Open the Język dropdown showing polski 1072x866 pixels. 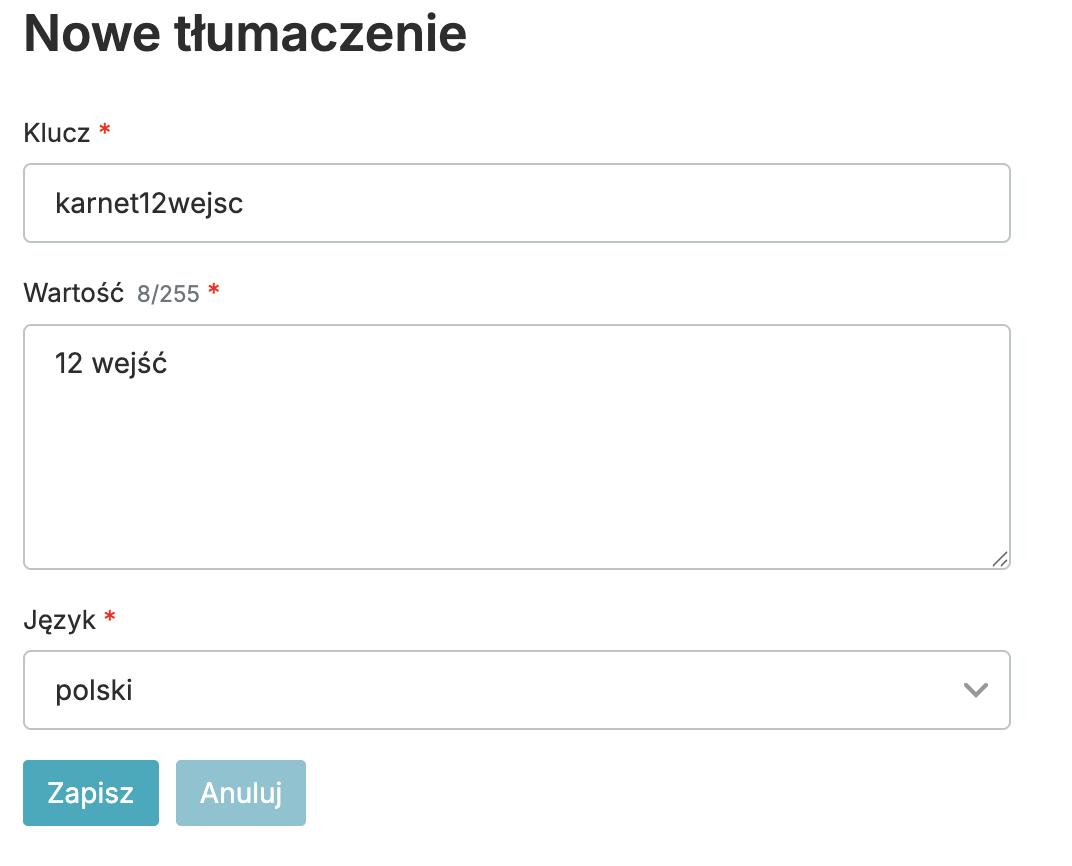[x=516, y=690]
